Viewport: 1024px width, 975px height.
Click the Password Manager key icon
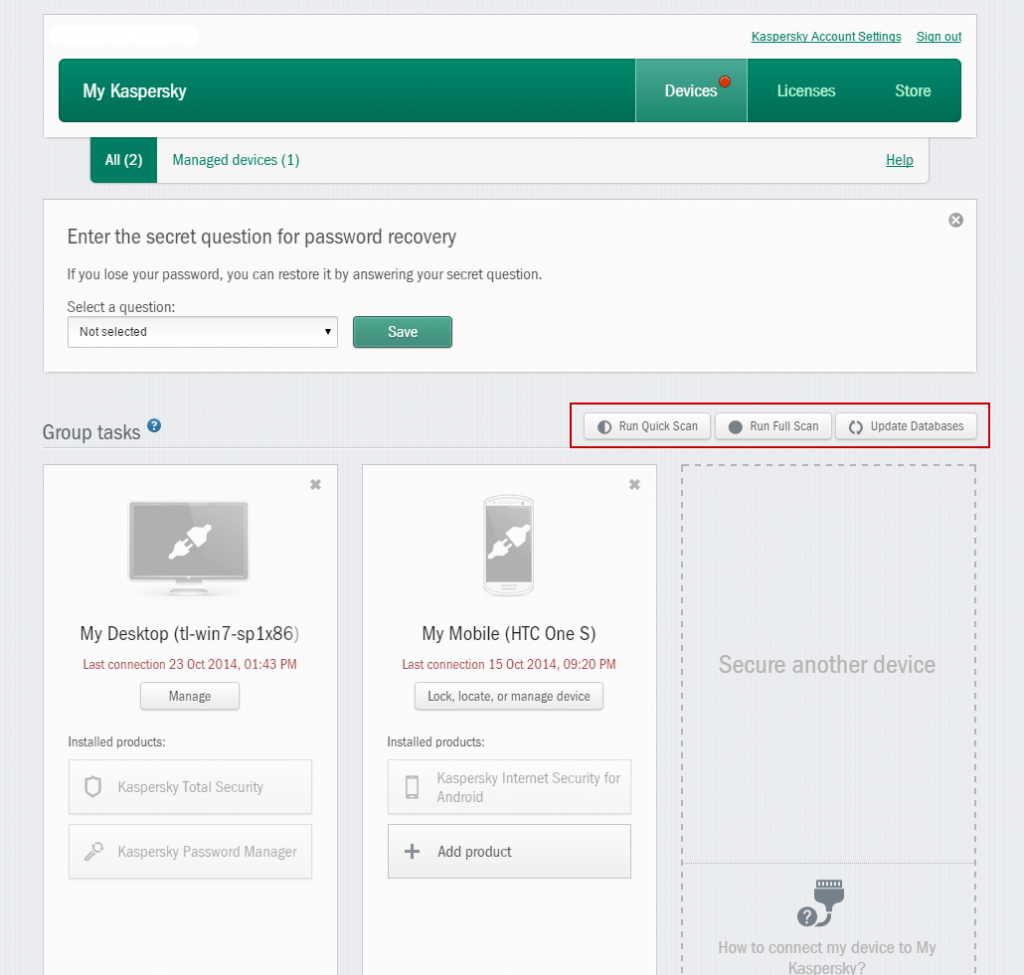point(93,852)
